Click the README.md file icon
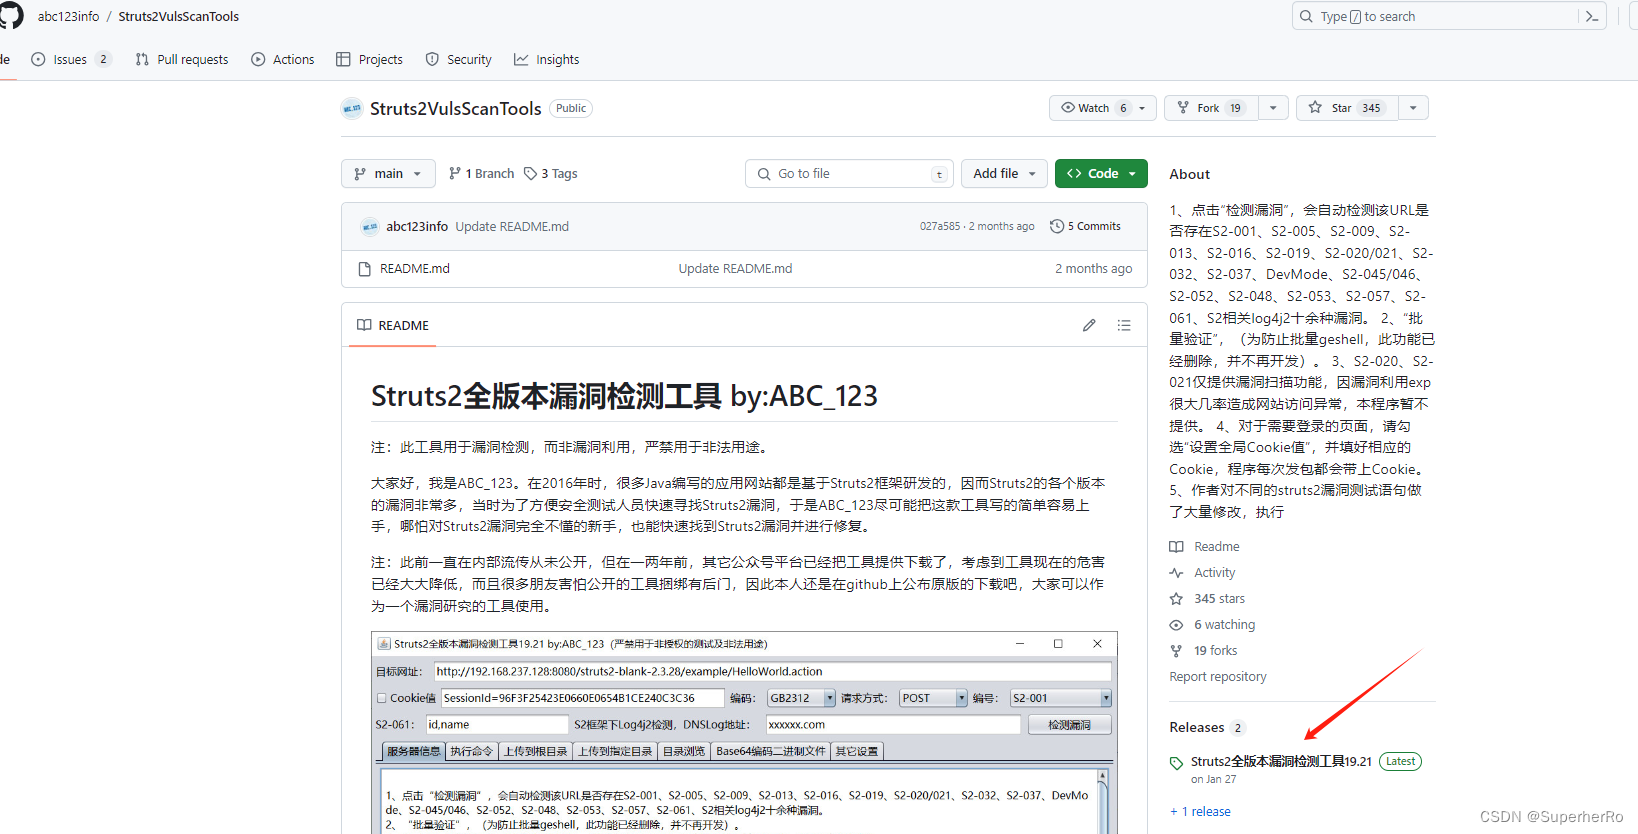Viewport: 1638px width, 834px height. [365, 269]
